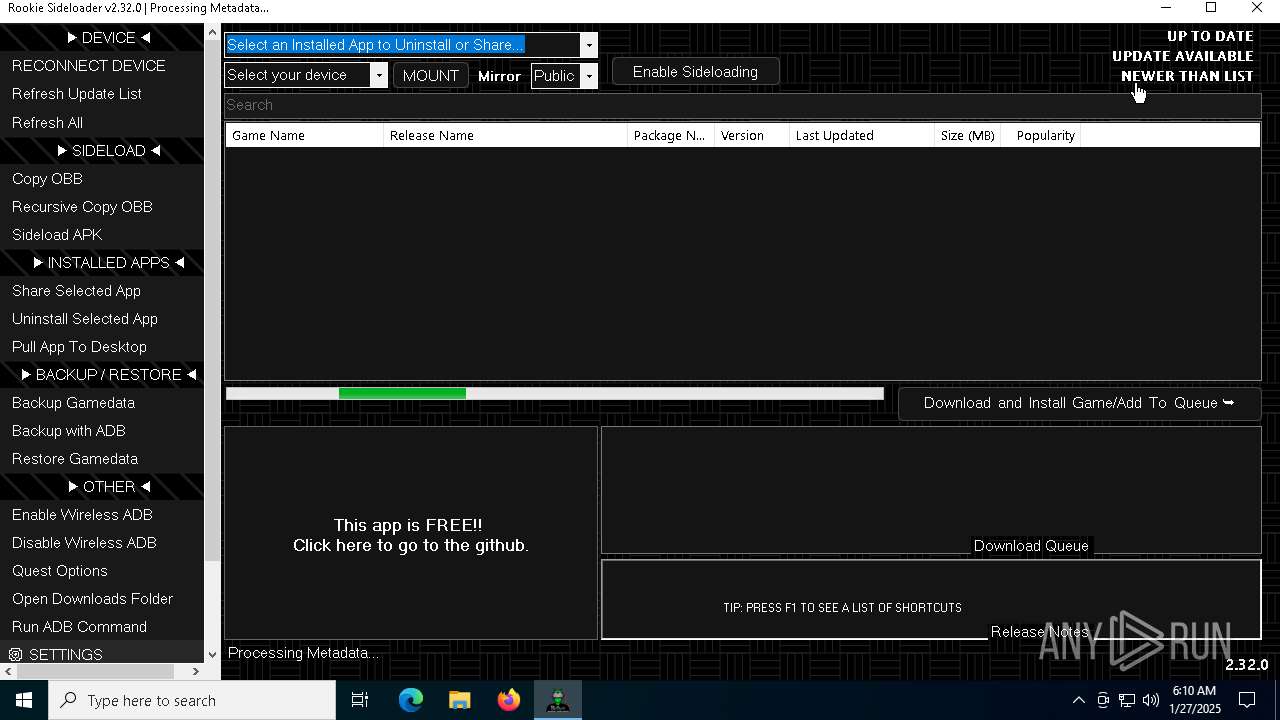Sort by Package Name column
Screen dimensions: 1280x720
point(670,135)
